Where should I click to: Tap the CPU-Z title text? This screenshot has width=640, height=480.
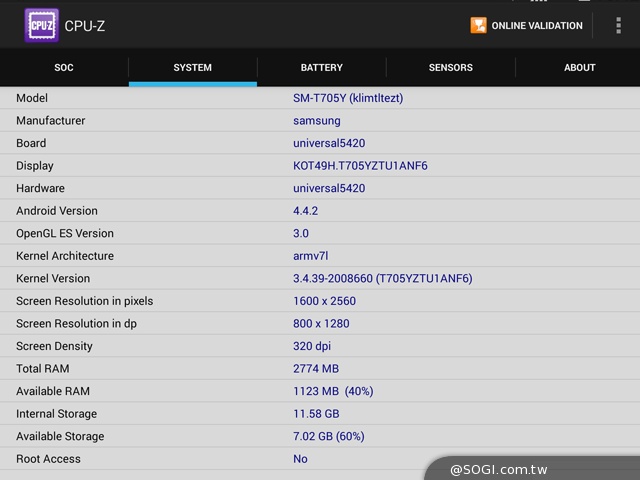point(85,25)
